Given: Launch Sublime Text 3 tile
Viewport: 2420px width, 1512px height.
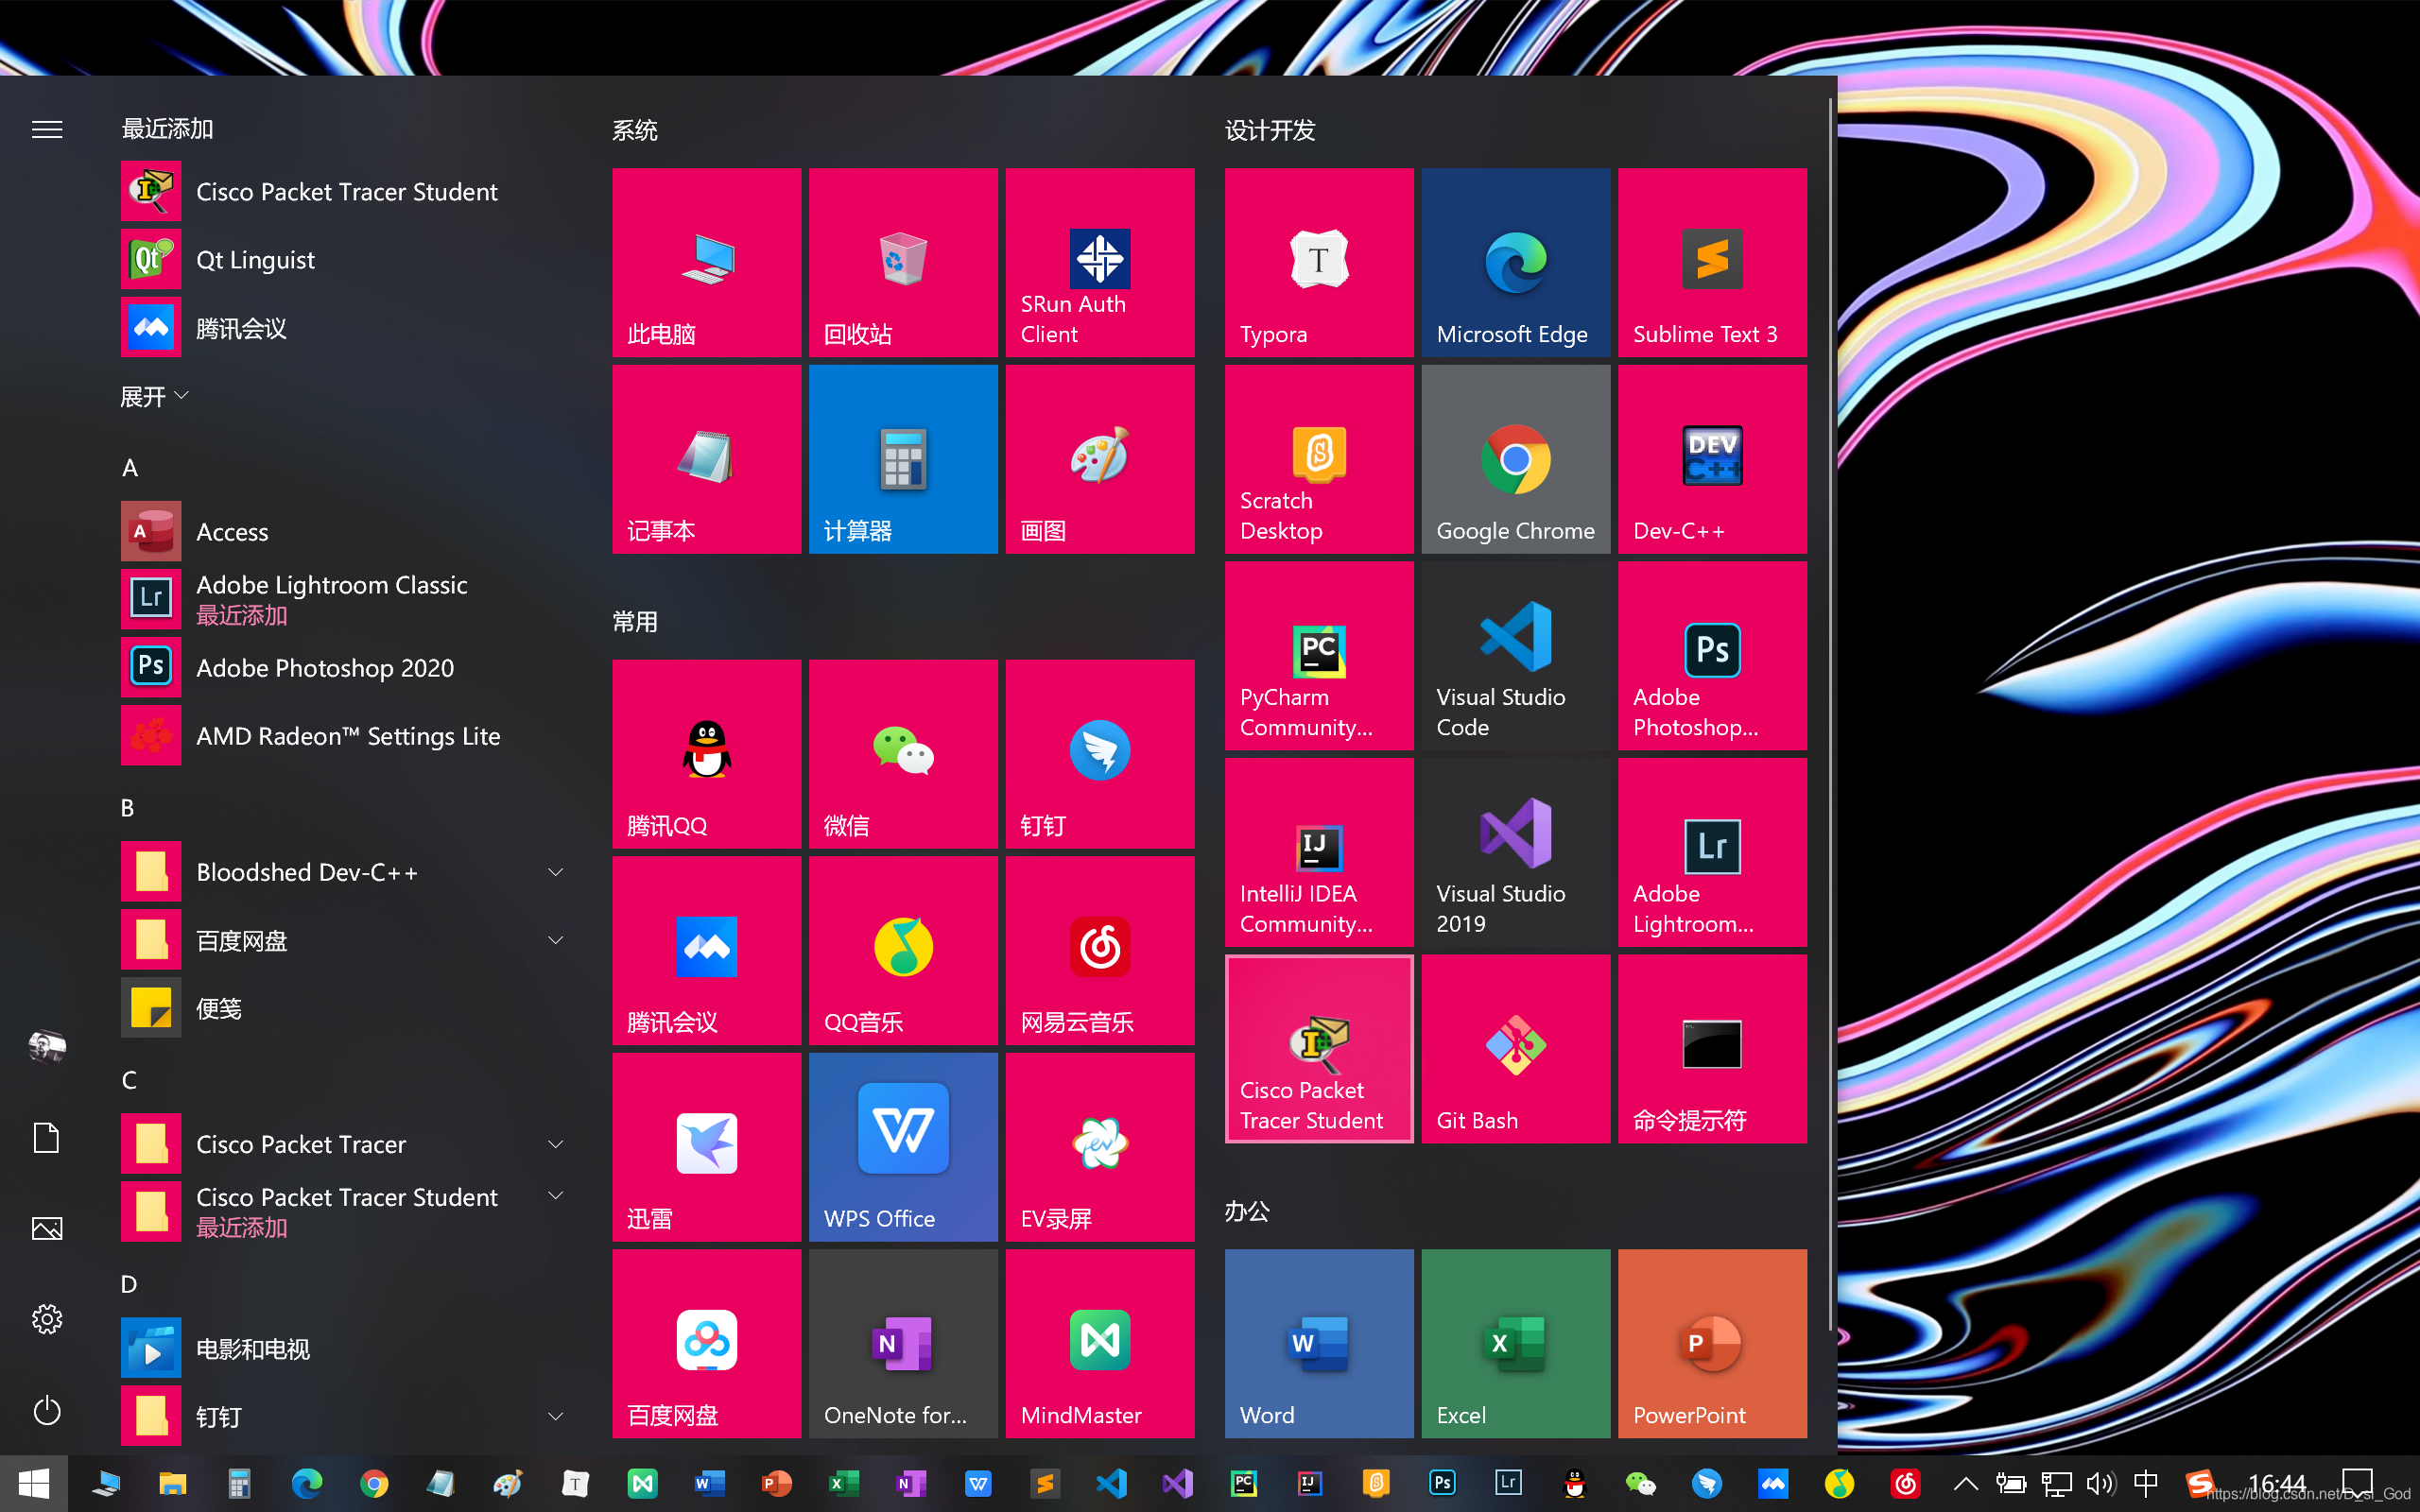Looking at the screenshot, I should point(1711,262).
